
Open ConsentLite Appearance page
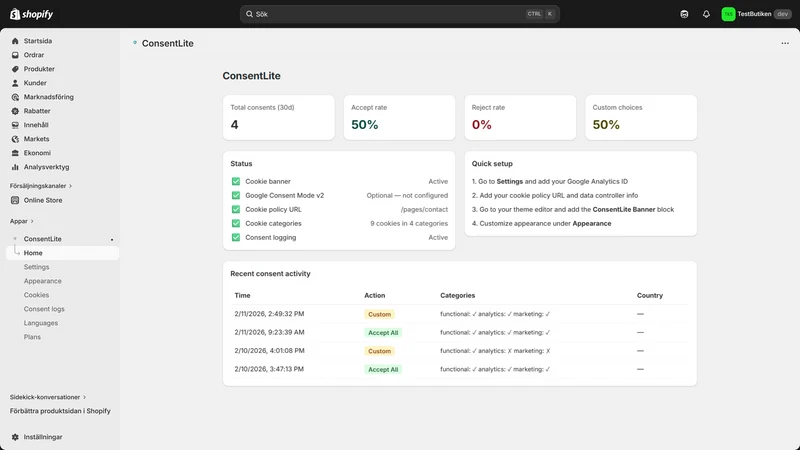42,281
